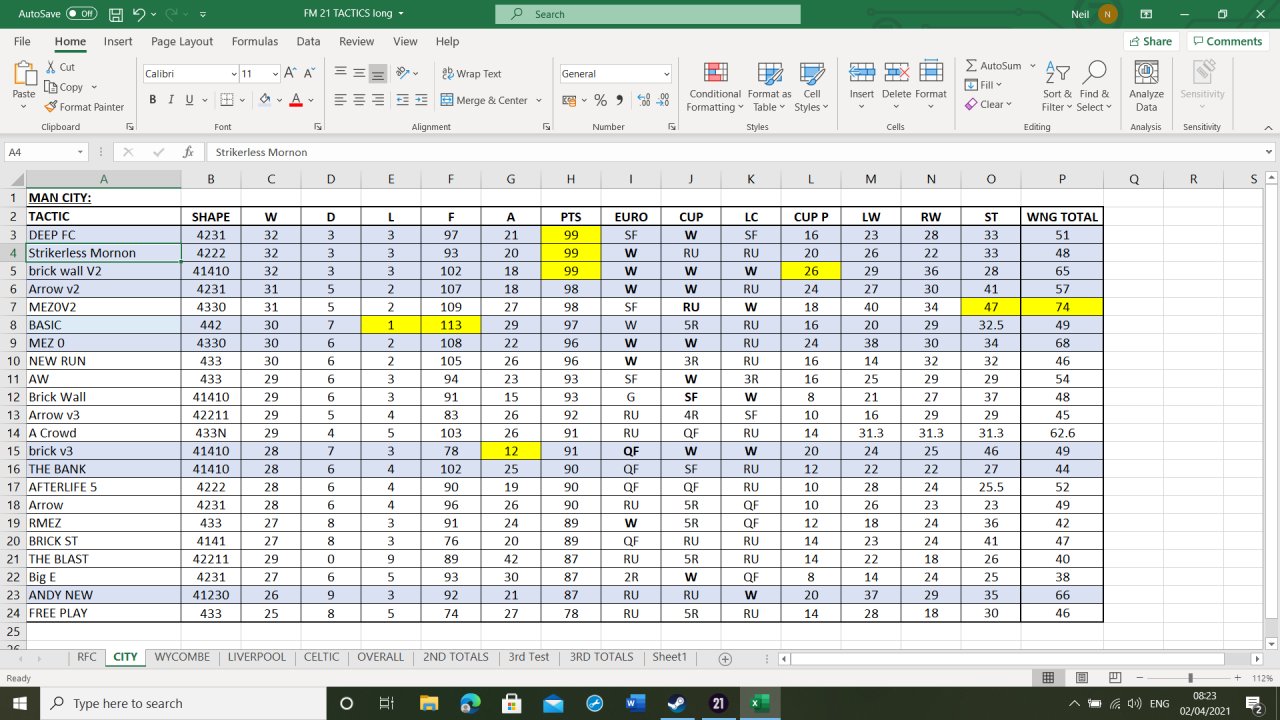Adjust the zoom slider
Viewport: 1280px width, 720px height.
click(x=1190, y=678)
